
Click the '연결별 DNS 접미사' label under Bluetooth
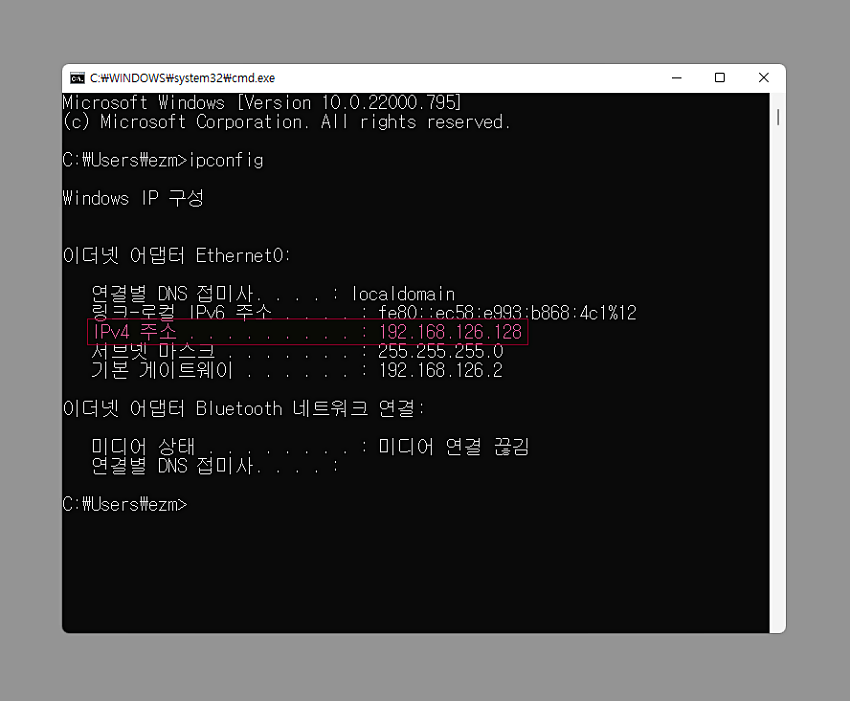[172, 466]
